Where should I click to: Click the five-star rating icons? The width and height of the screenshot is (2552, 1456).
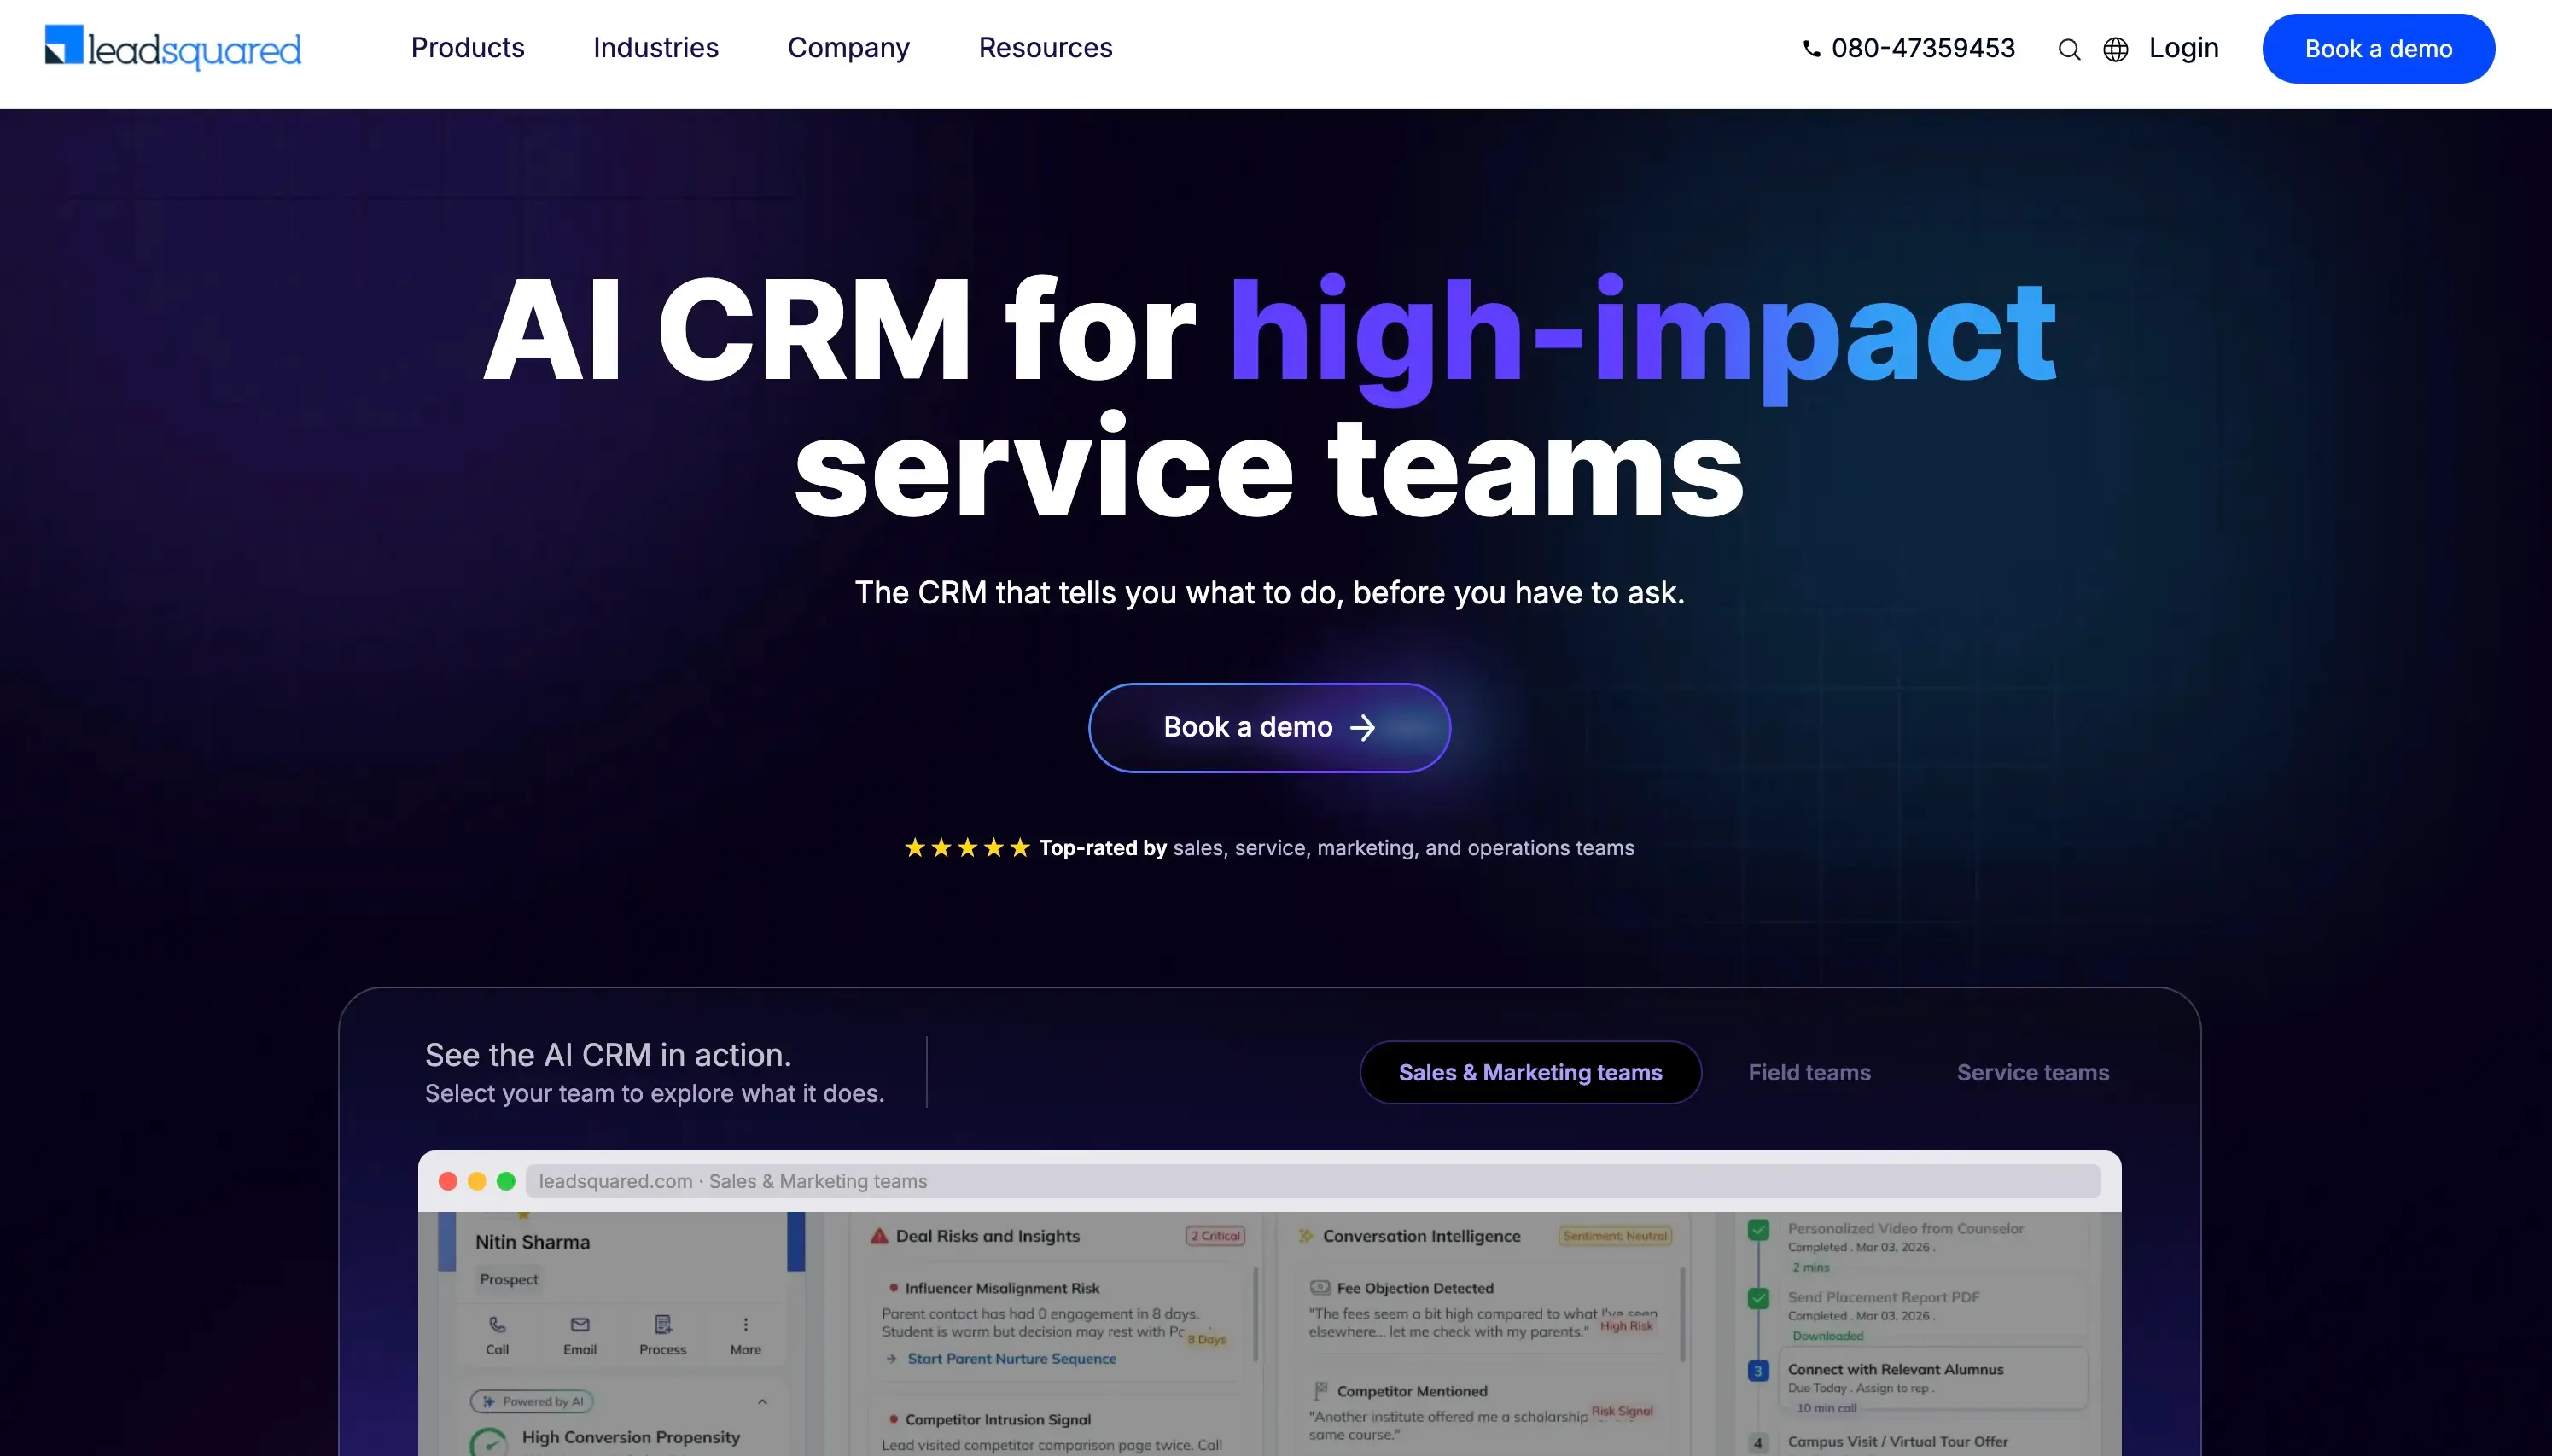966,848
